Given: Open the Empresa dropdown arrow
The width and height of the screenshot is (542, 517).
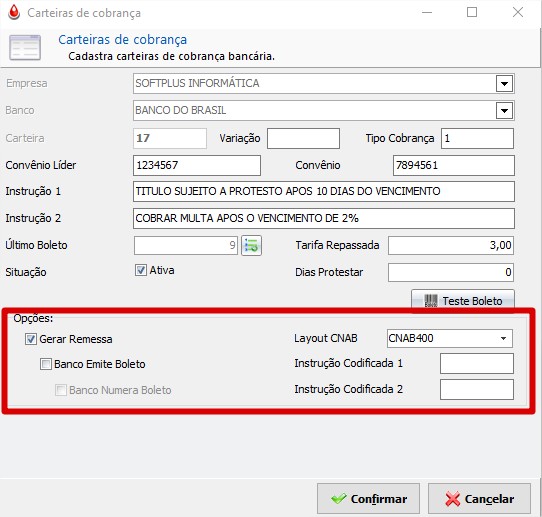Looking at the screenshot, I should coord(504,84).
